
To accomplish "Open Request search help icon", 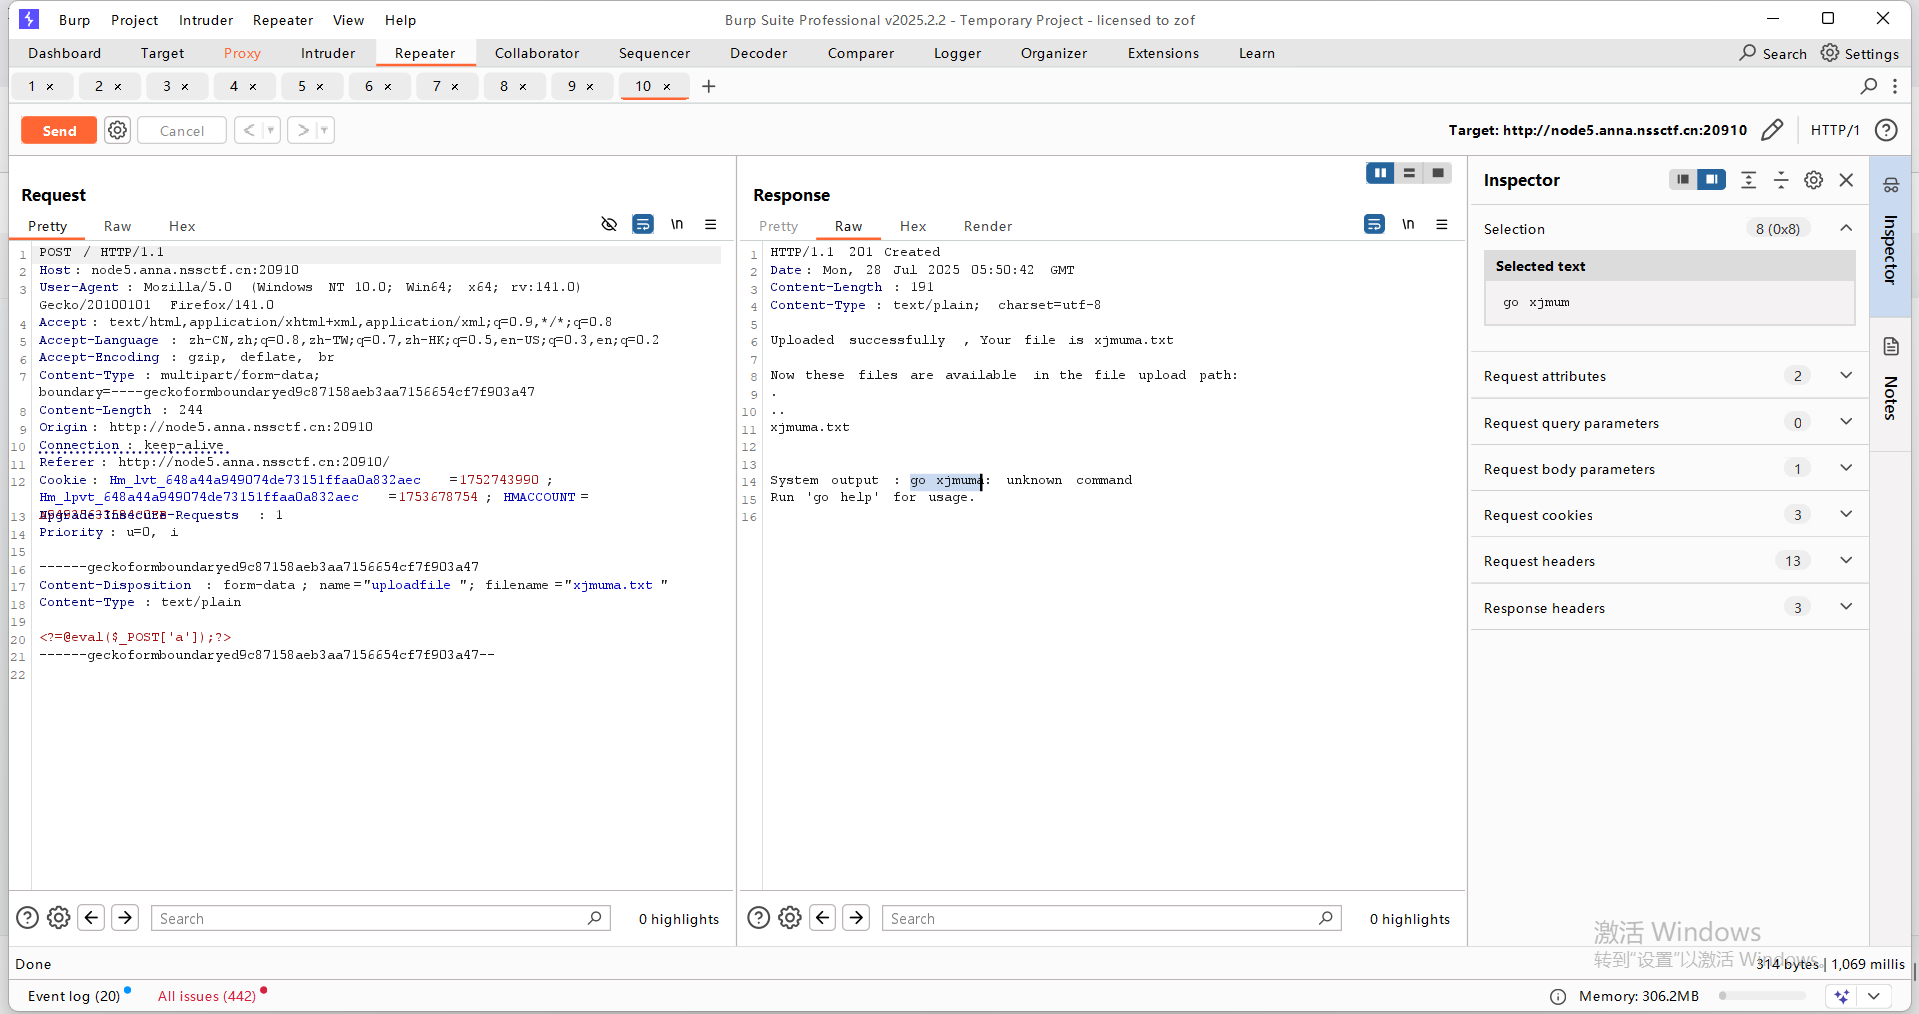I will [x=28, y=917].
